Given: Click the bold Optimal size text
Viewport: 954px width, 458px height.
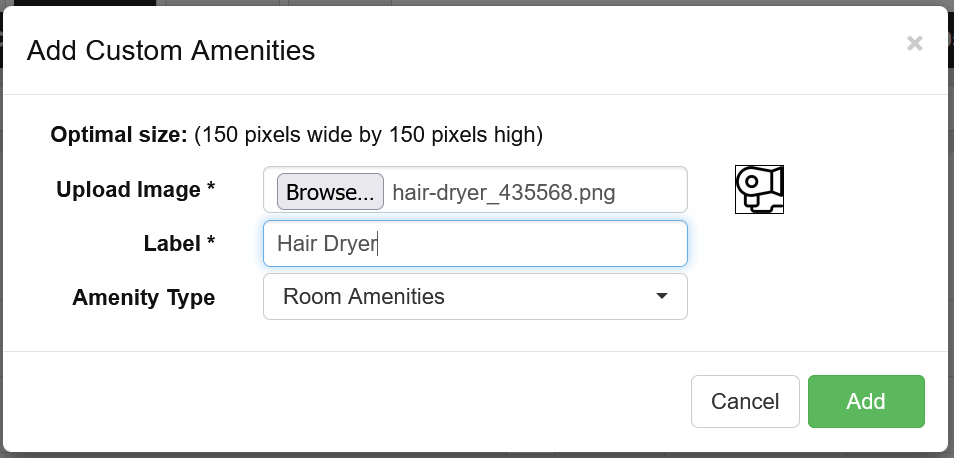Looking at the screenshot, I should coord(119,134).
